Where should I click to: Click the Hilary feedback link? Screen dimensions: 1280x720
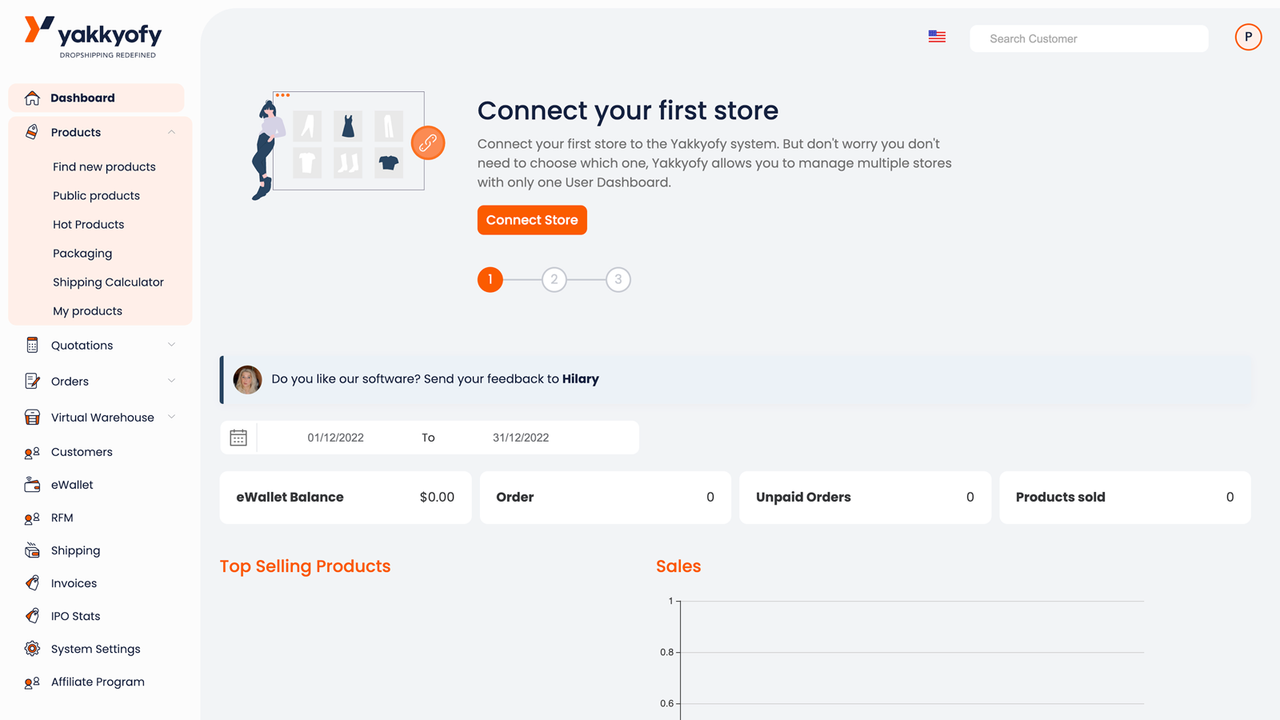[x=580, y=379]
